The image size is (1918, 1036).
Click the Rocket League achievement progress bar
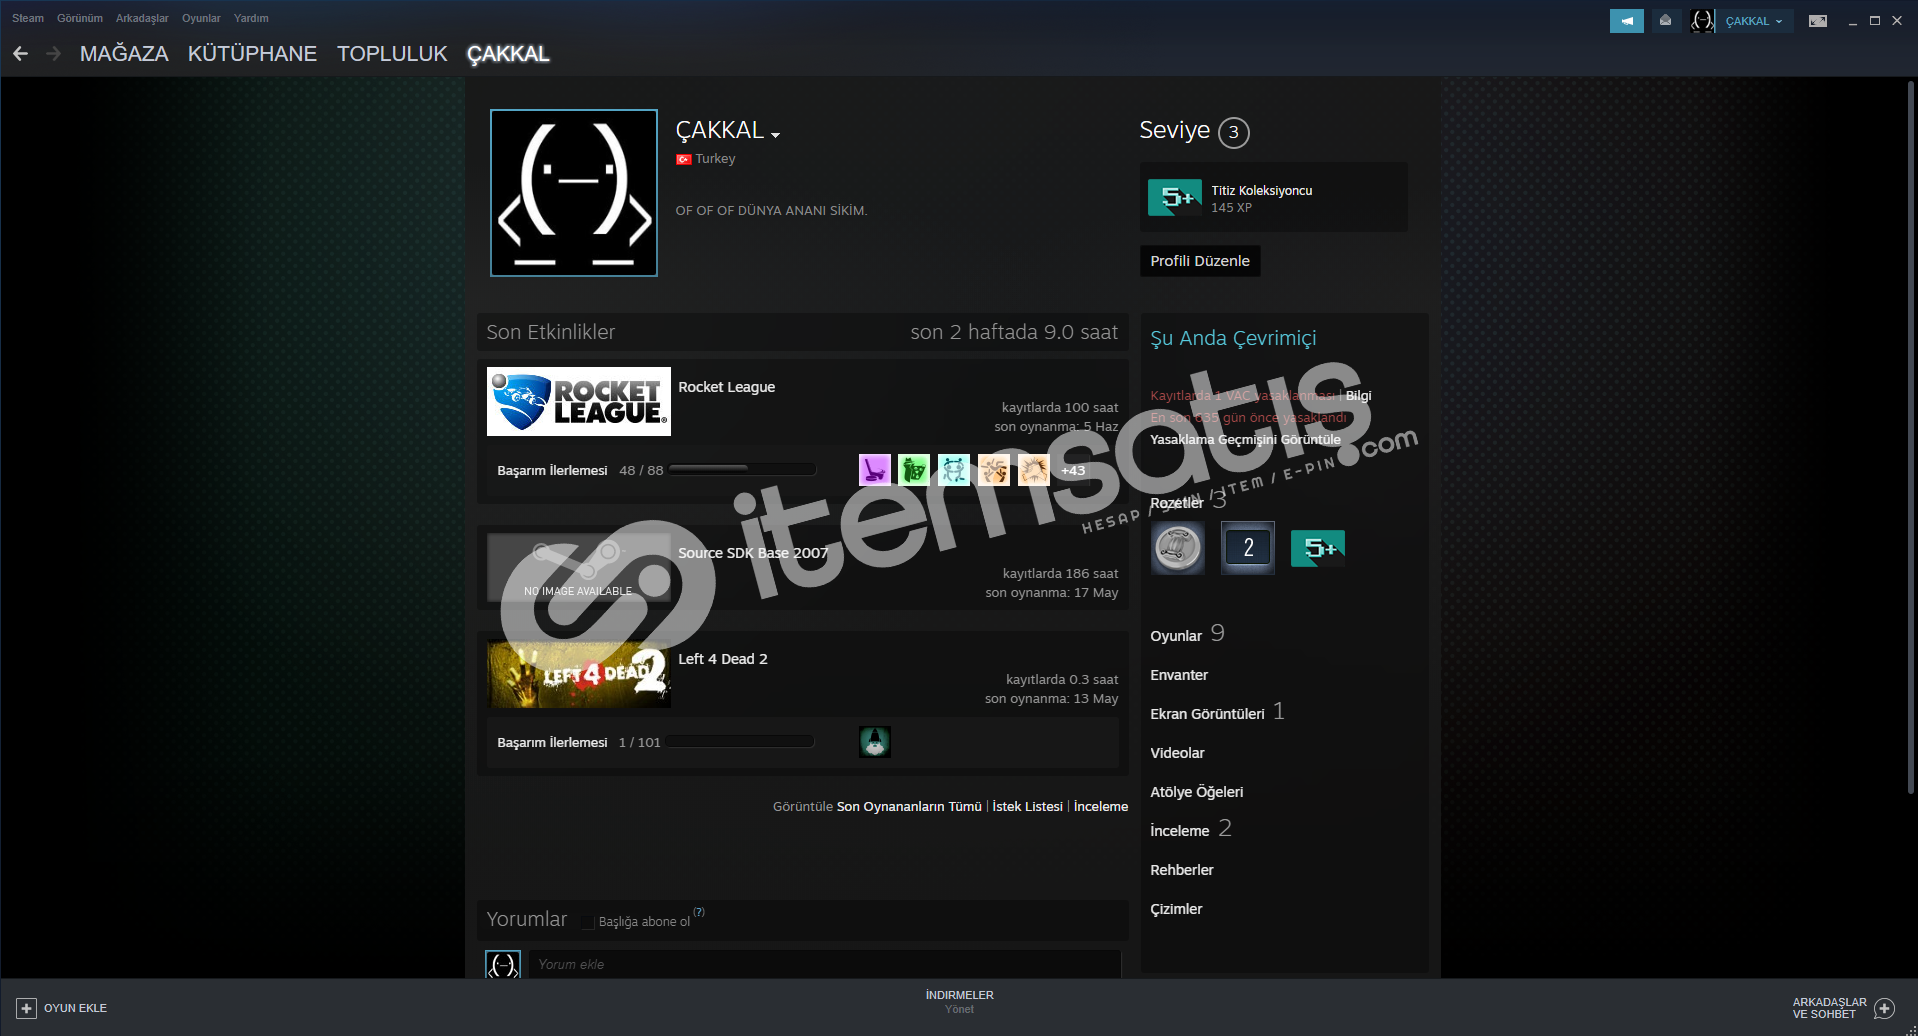coord(742,469)
